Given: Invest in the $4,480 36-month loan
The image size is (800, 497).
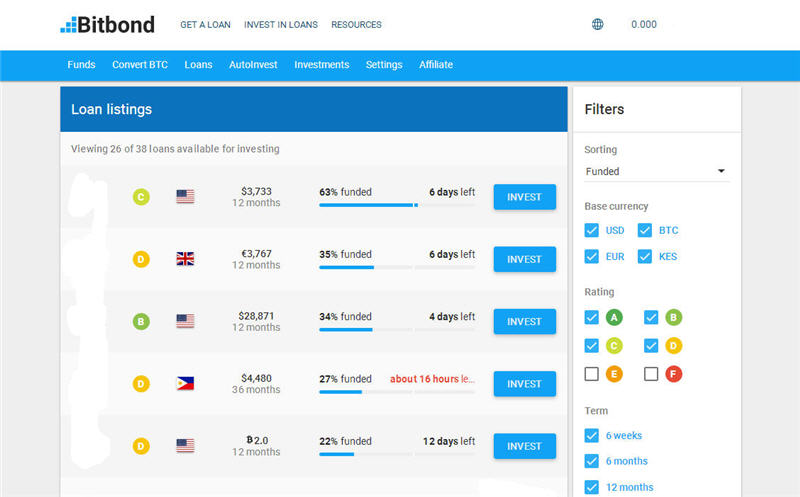Looking at the screenshot, I should pos(524,384).
